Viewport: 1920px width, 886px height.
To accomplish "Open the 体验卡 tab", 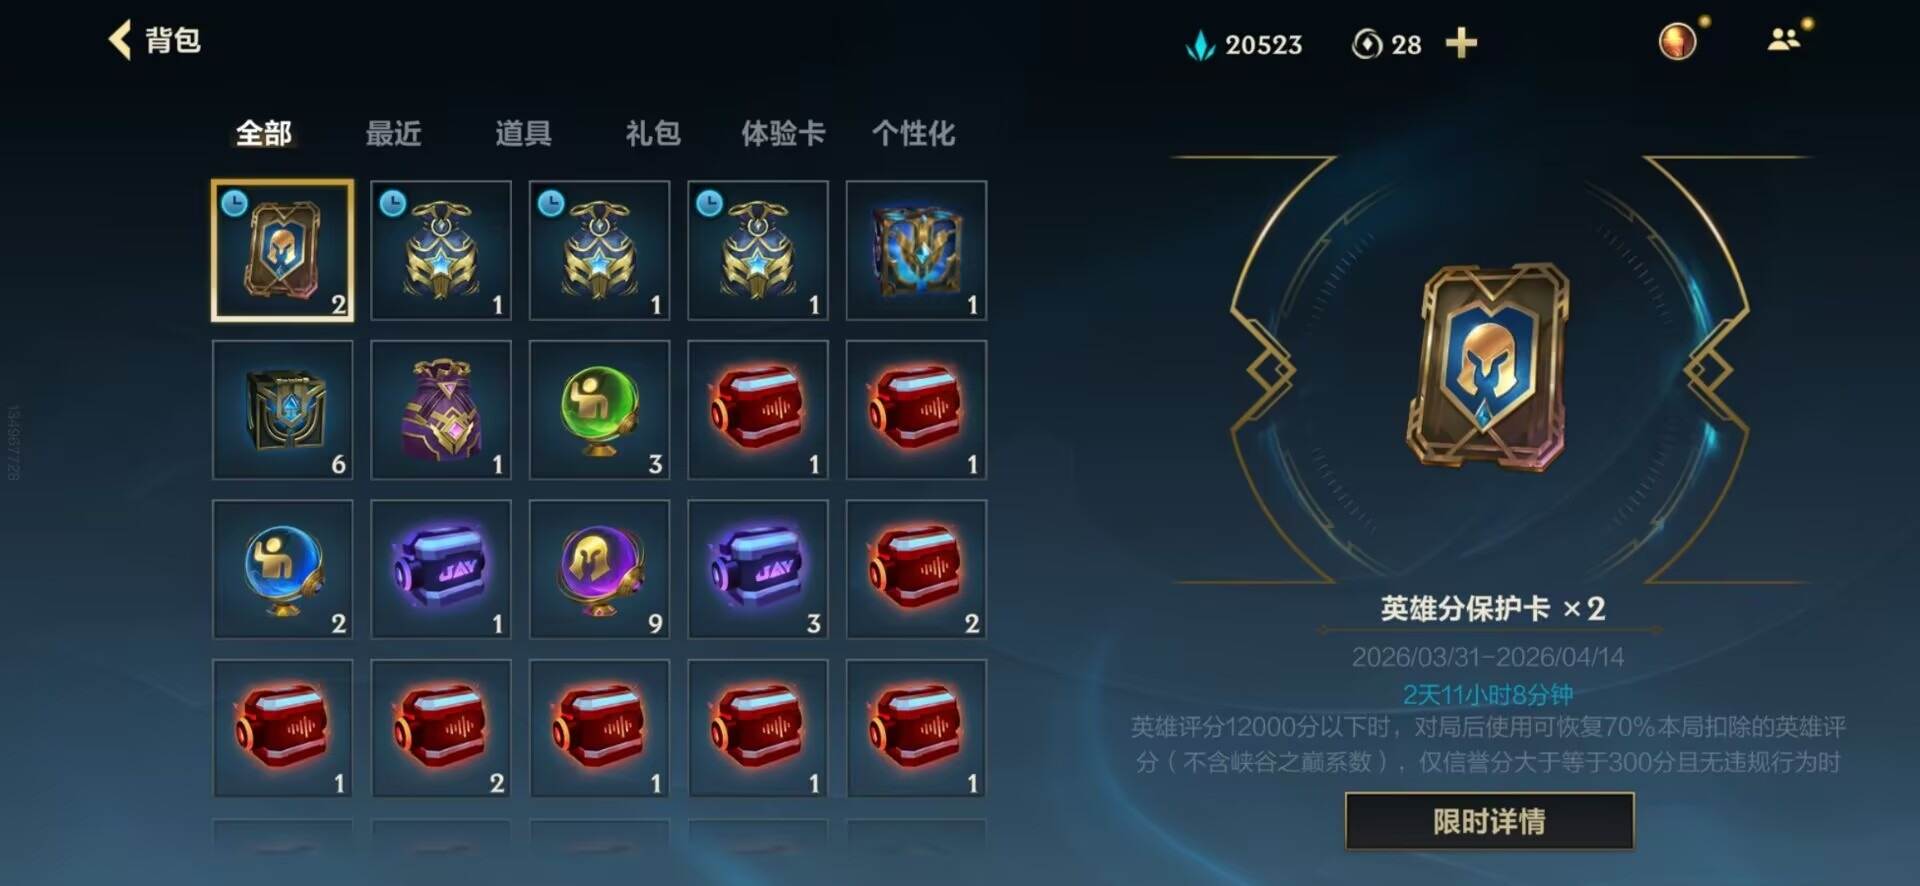I will click(x=783, y=133).
